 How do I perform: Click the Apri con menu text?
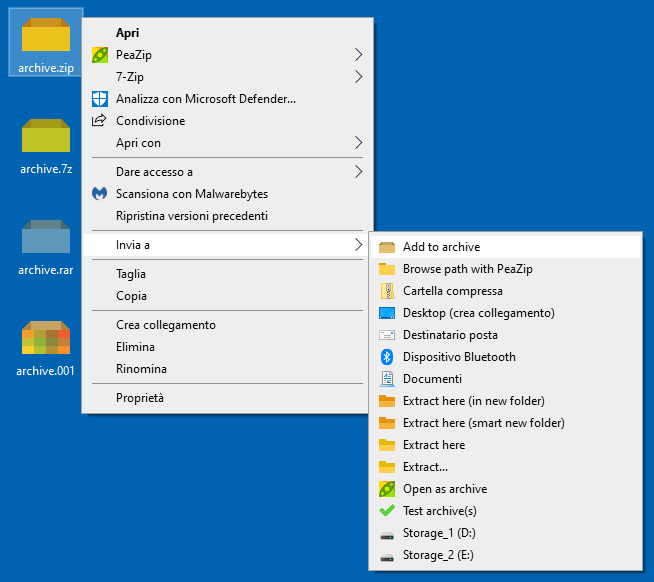(x=138, y=143)
